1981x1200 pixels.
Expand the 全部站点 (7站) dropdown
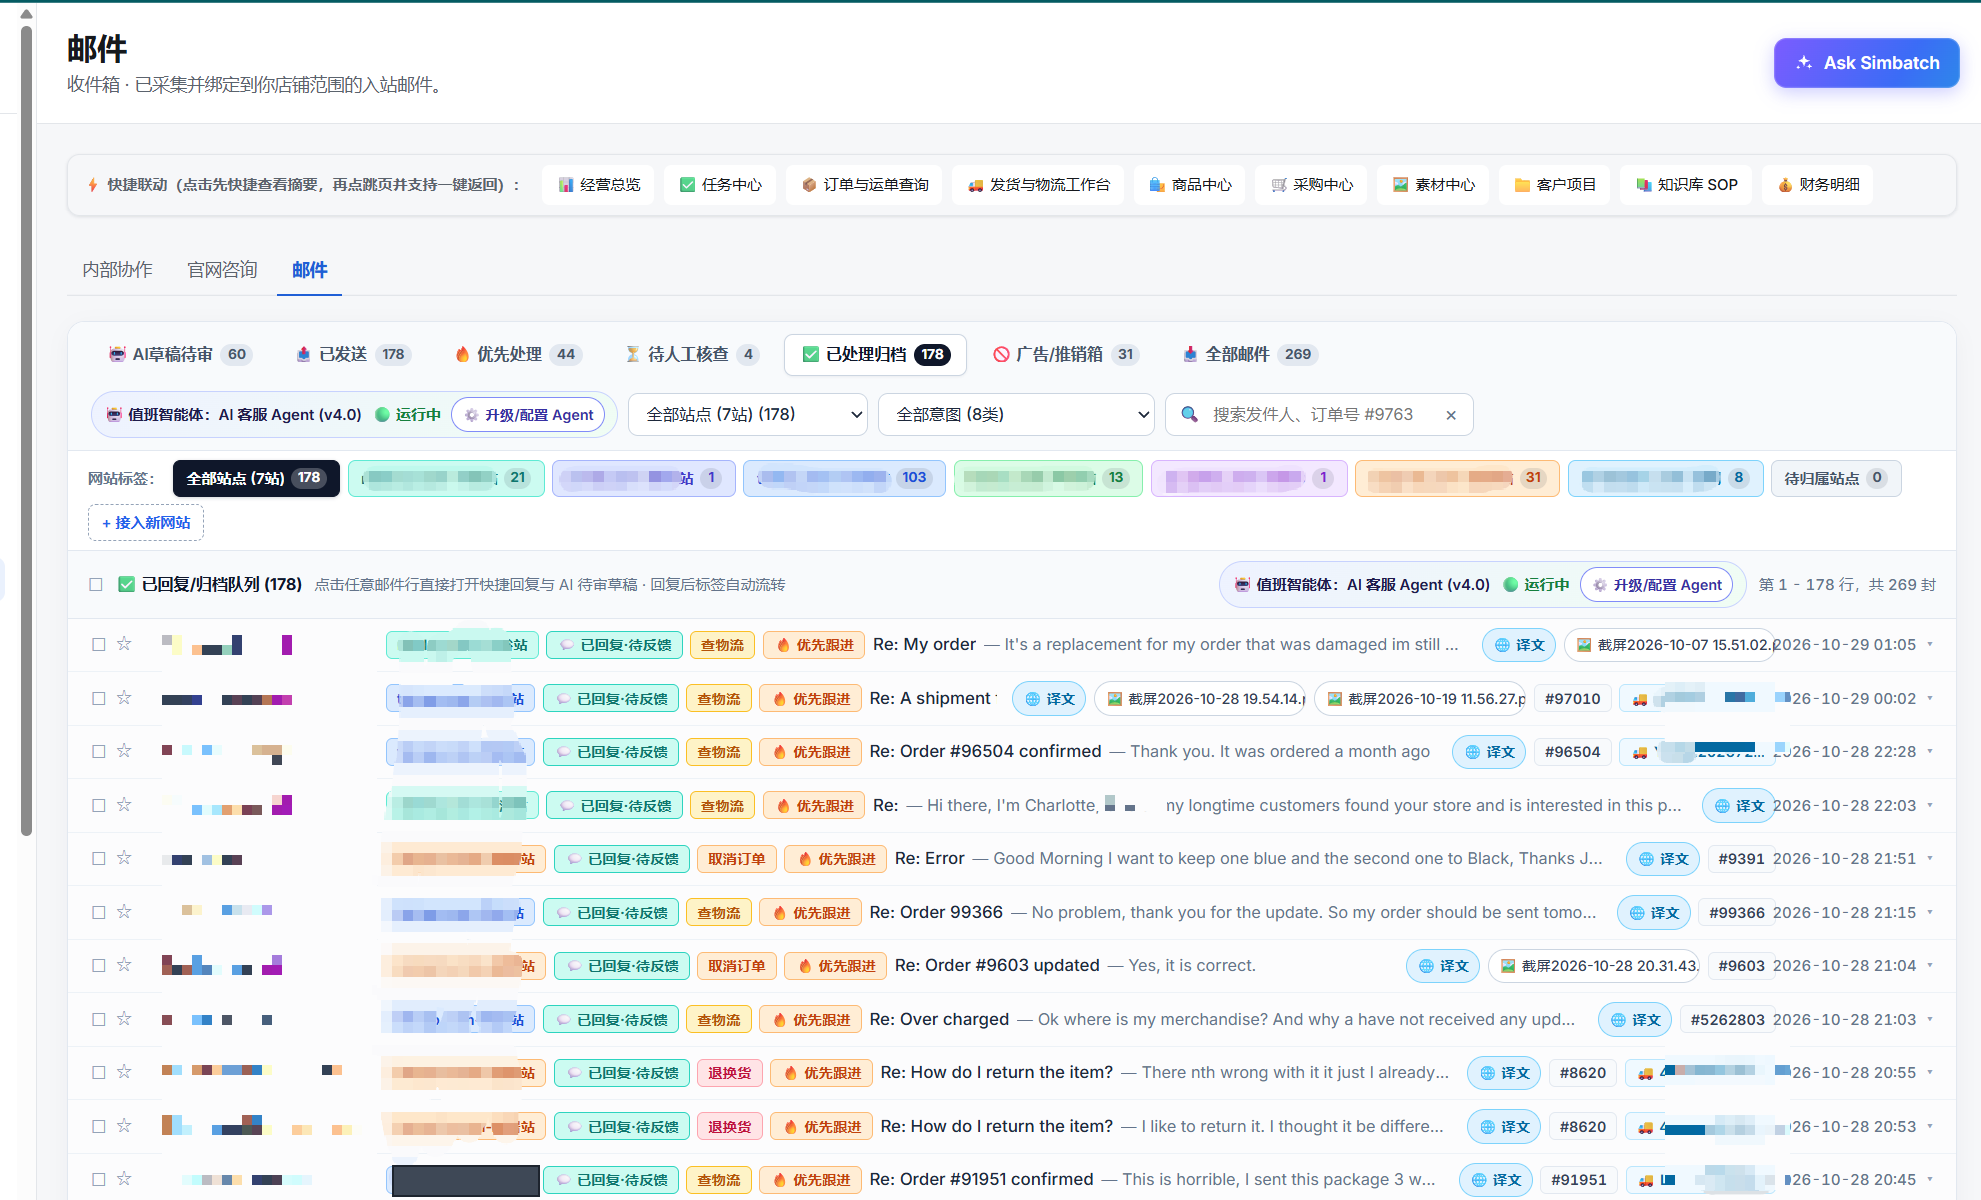[748, 414]
